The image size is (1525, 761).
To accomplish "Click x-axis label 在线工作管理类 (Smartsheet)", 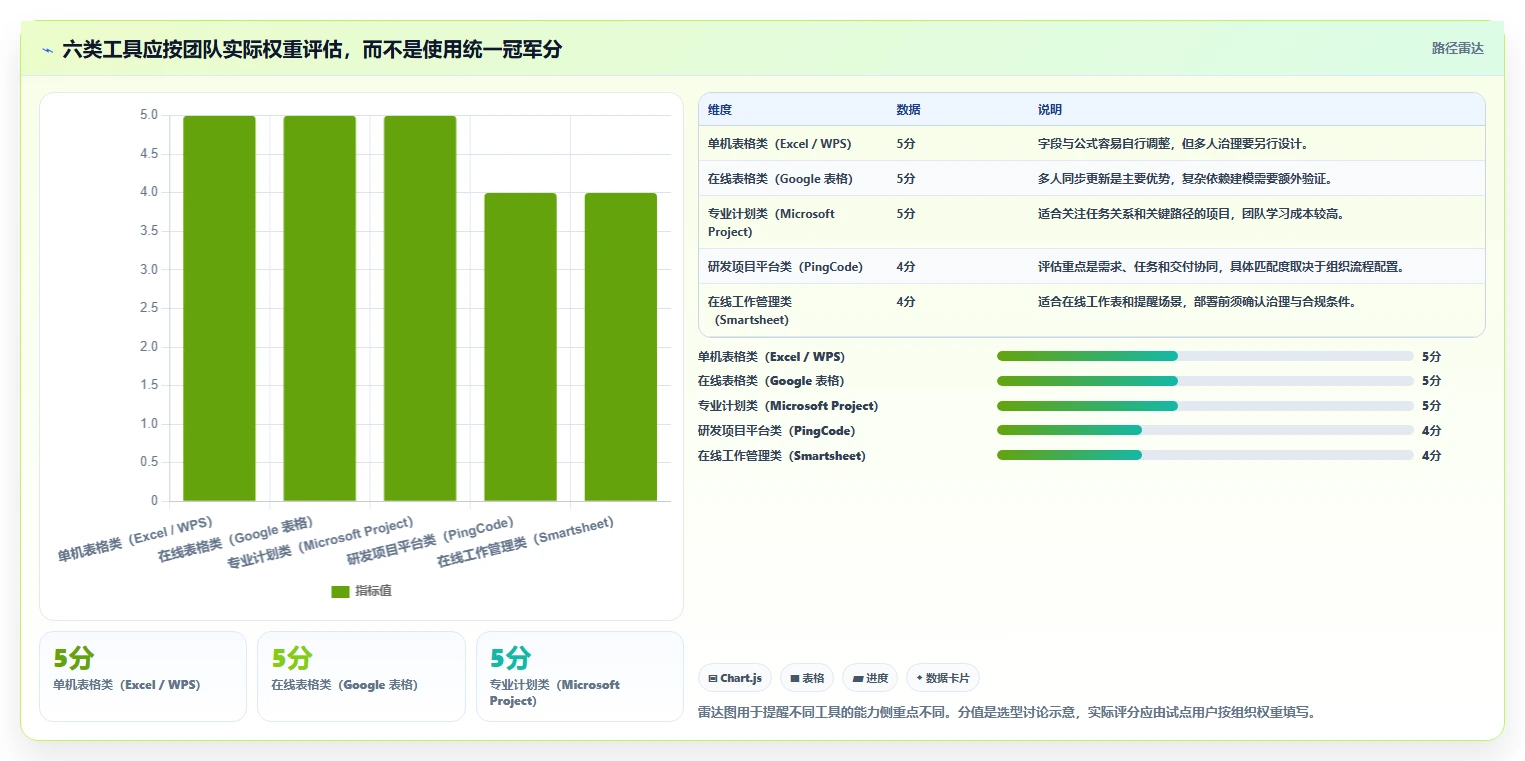I will pyautogui.click(x=525, y=543).
